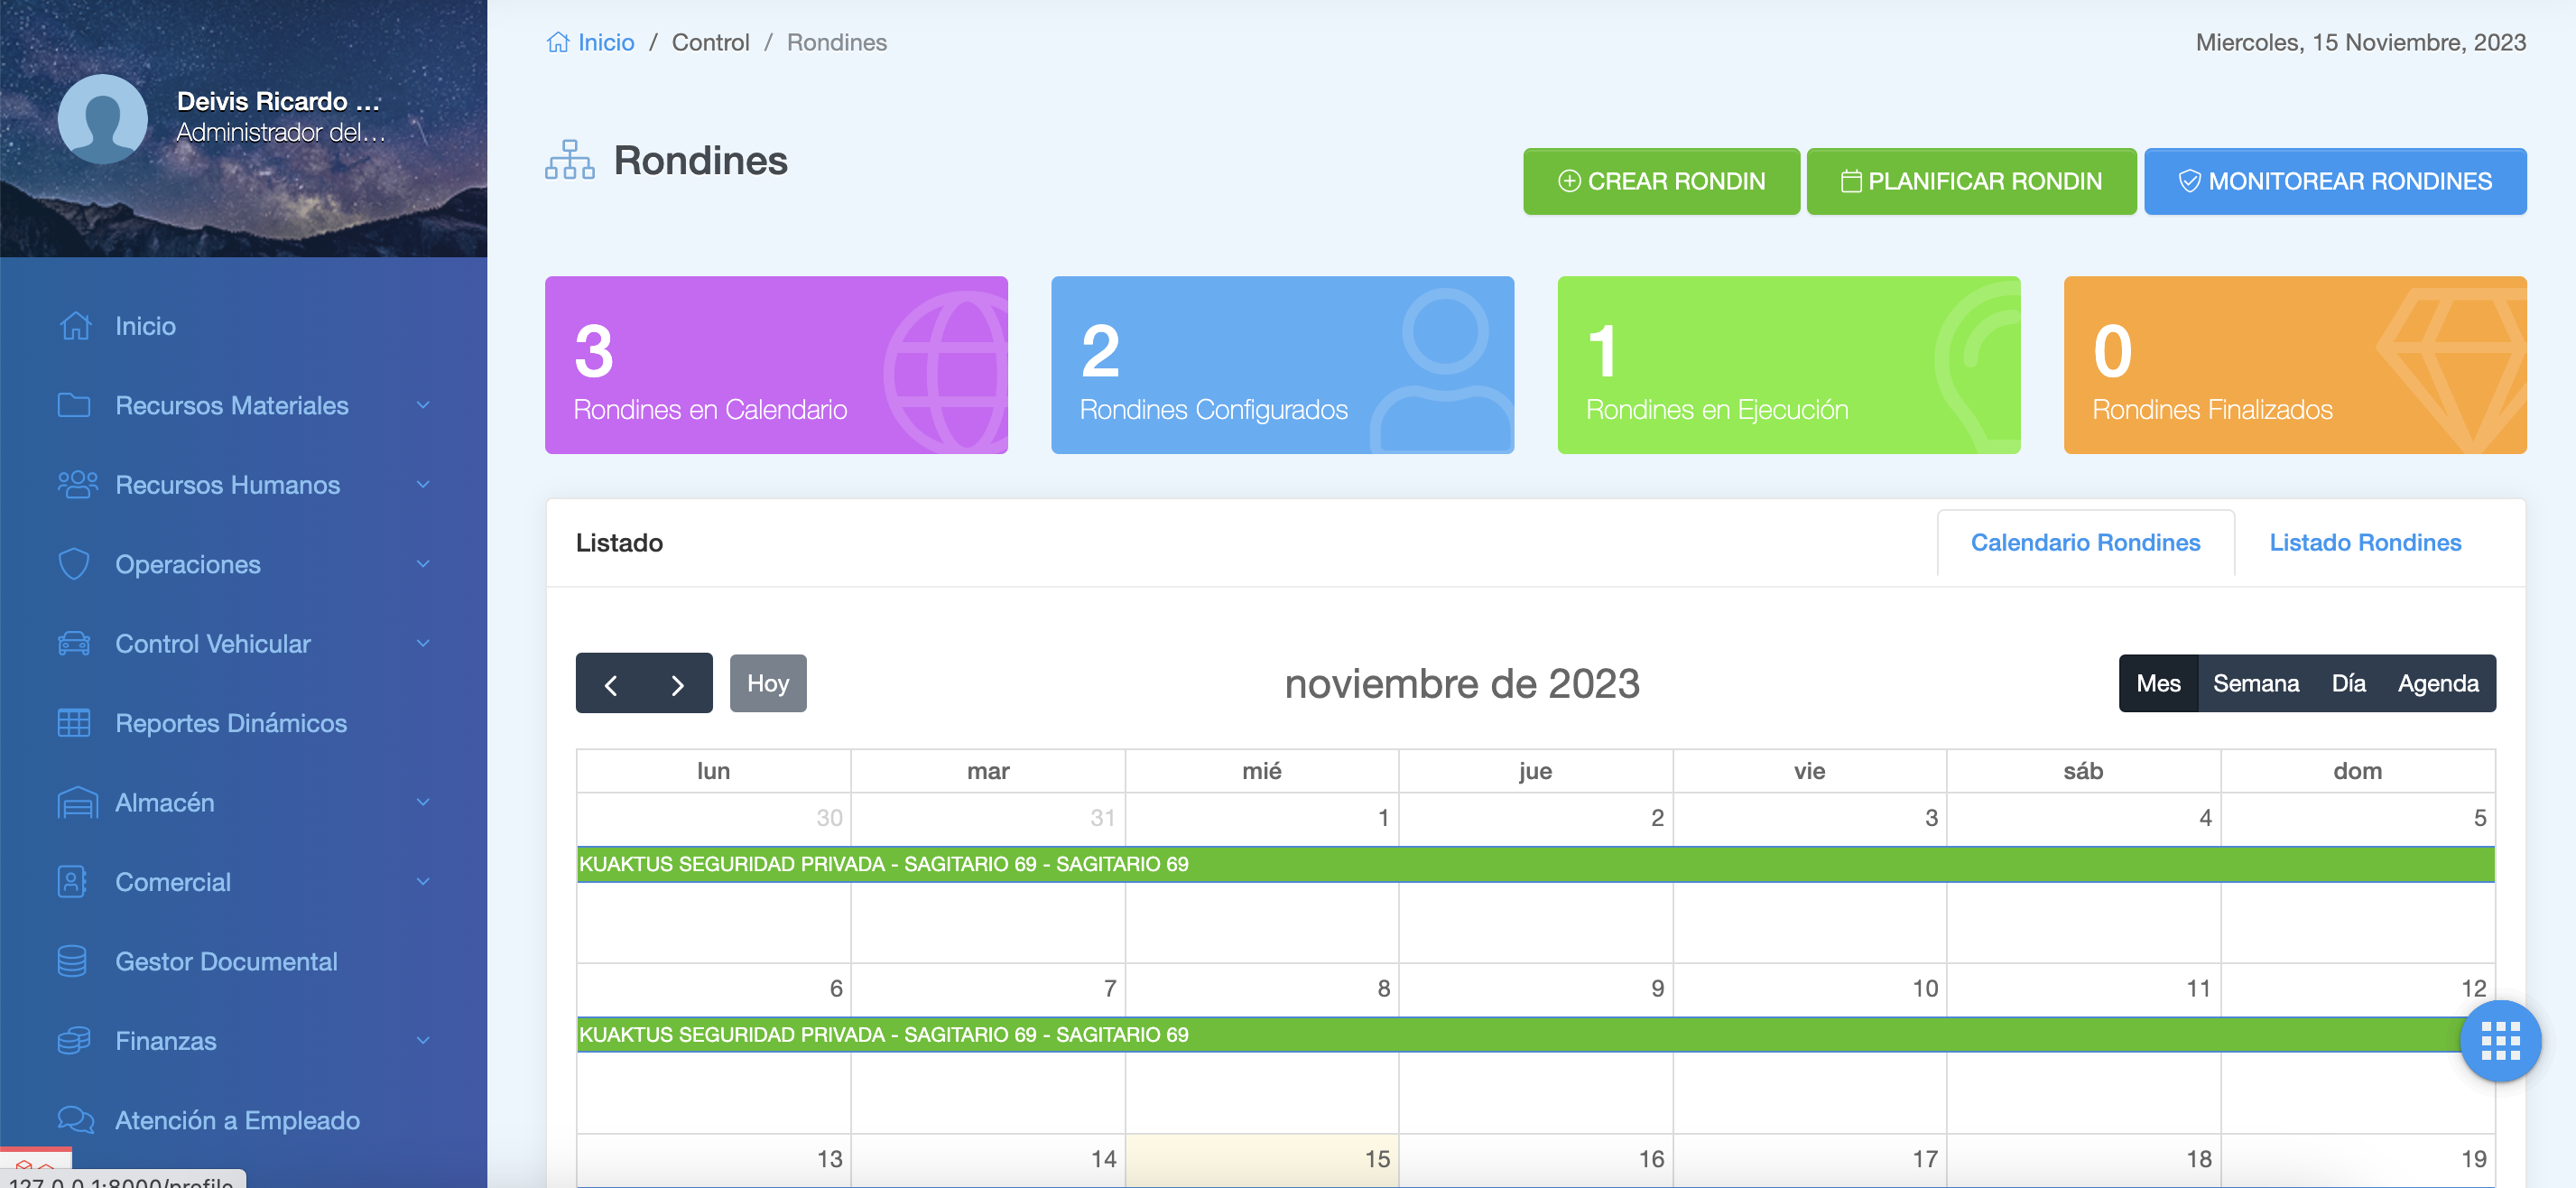2576x1188 pixels.
Task: Click the Operaciones shield icon
Action: pyautogui.click(x=74, y=564)
